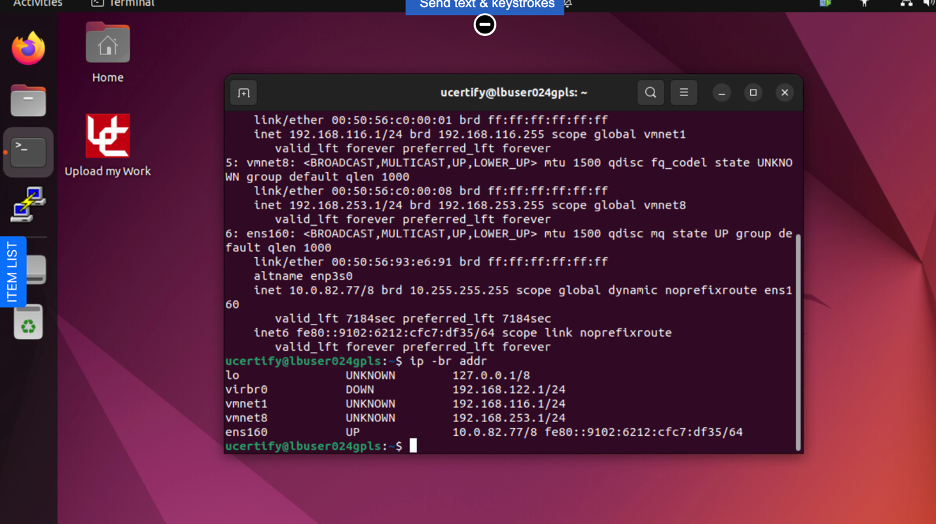
Task: Click the '6: ens160:' interface line
Action: (509, 241)
